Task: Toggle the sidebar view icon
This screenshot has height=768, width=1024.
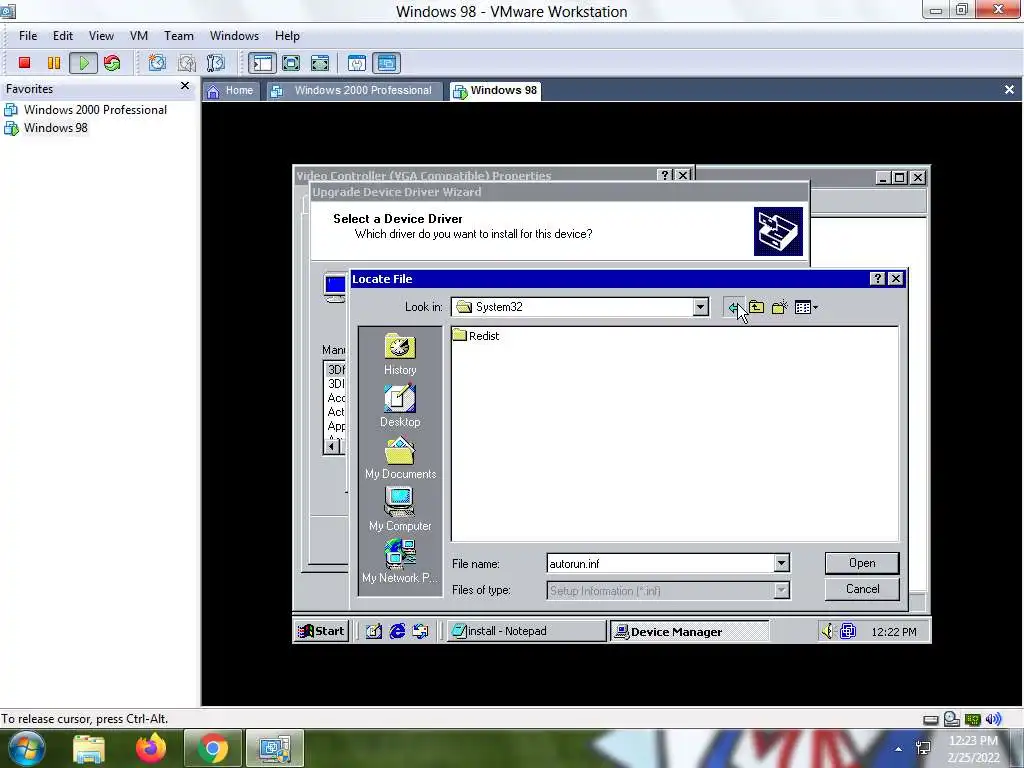Action: [x=262, y=63]
